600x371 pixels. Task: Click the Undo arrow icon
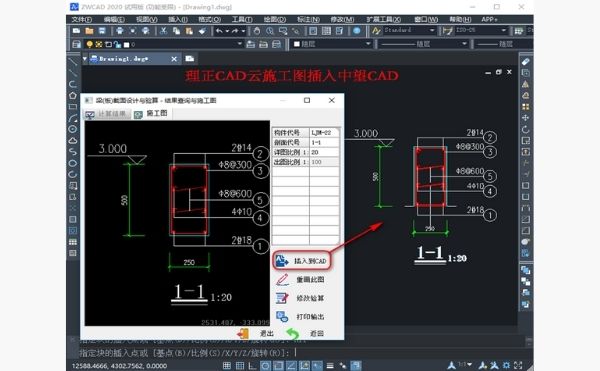click(x=219, y=31)
